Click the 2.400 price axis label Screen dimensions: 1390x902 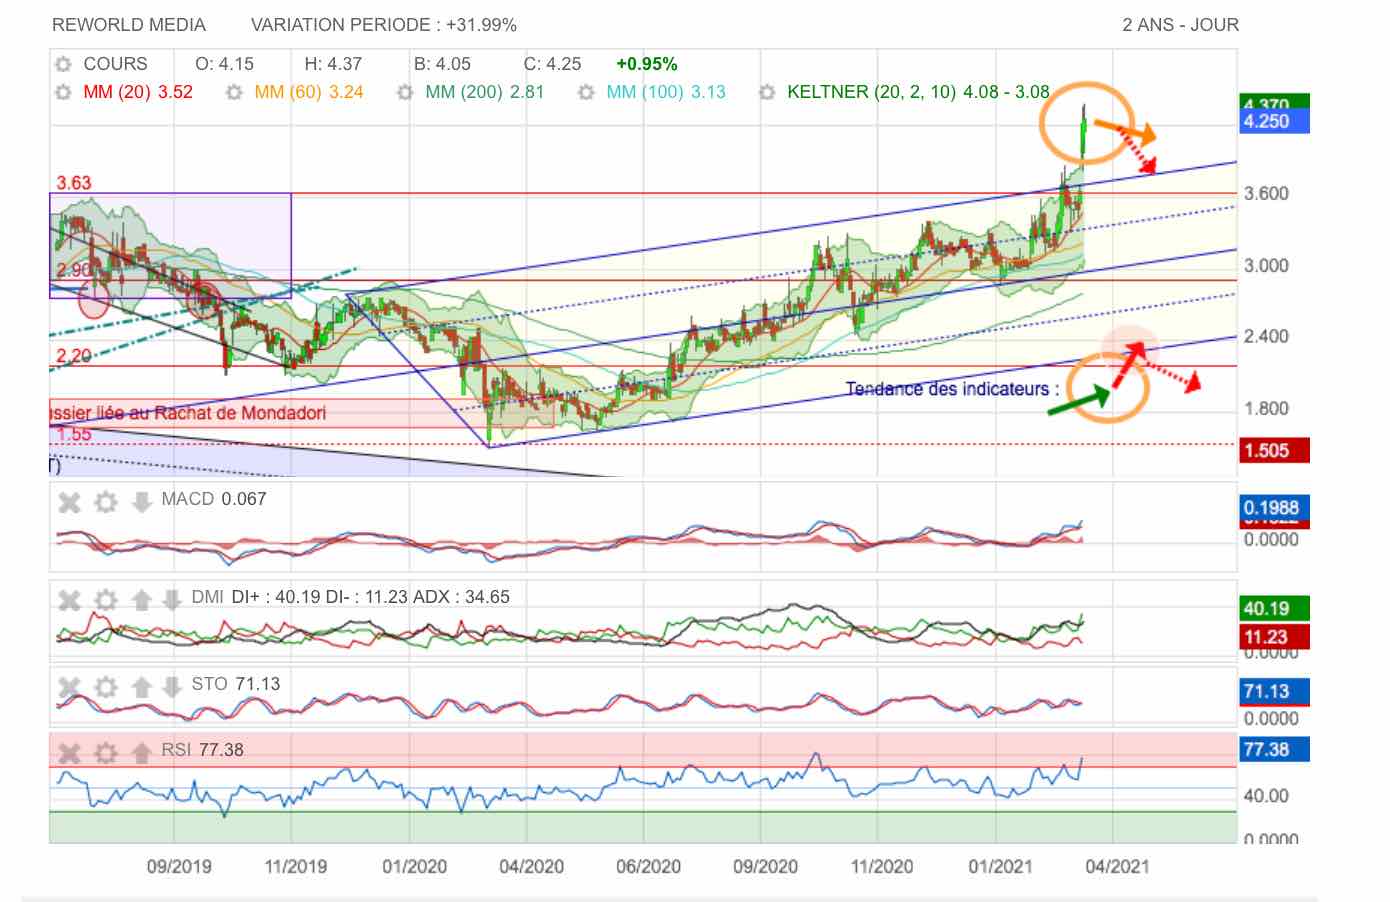pos(1266,337)
